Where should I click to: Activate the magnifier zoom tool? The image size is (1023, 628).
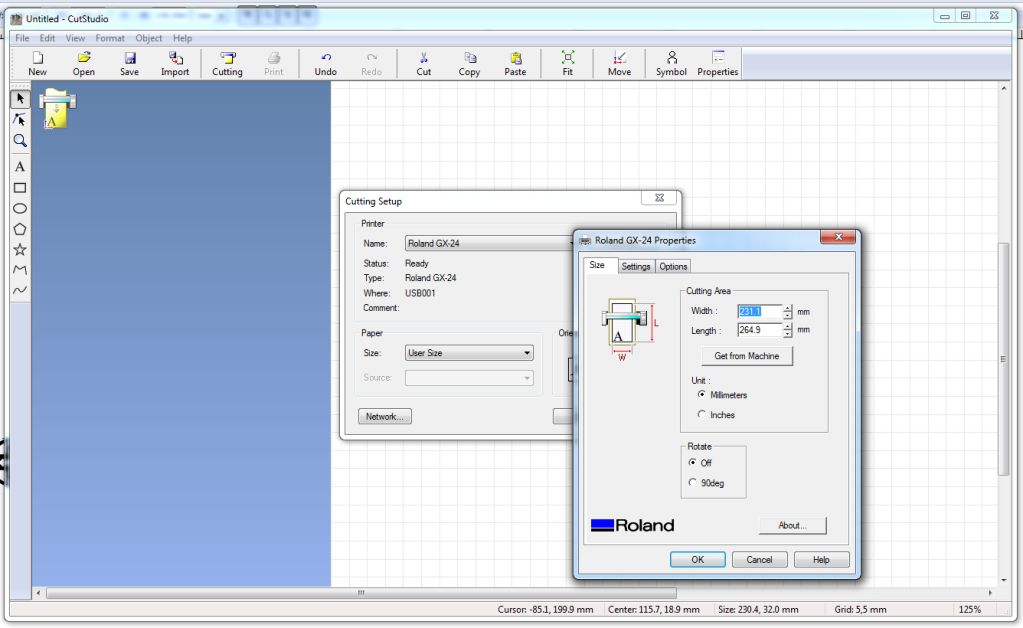click(x=20, y=140)
